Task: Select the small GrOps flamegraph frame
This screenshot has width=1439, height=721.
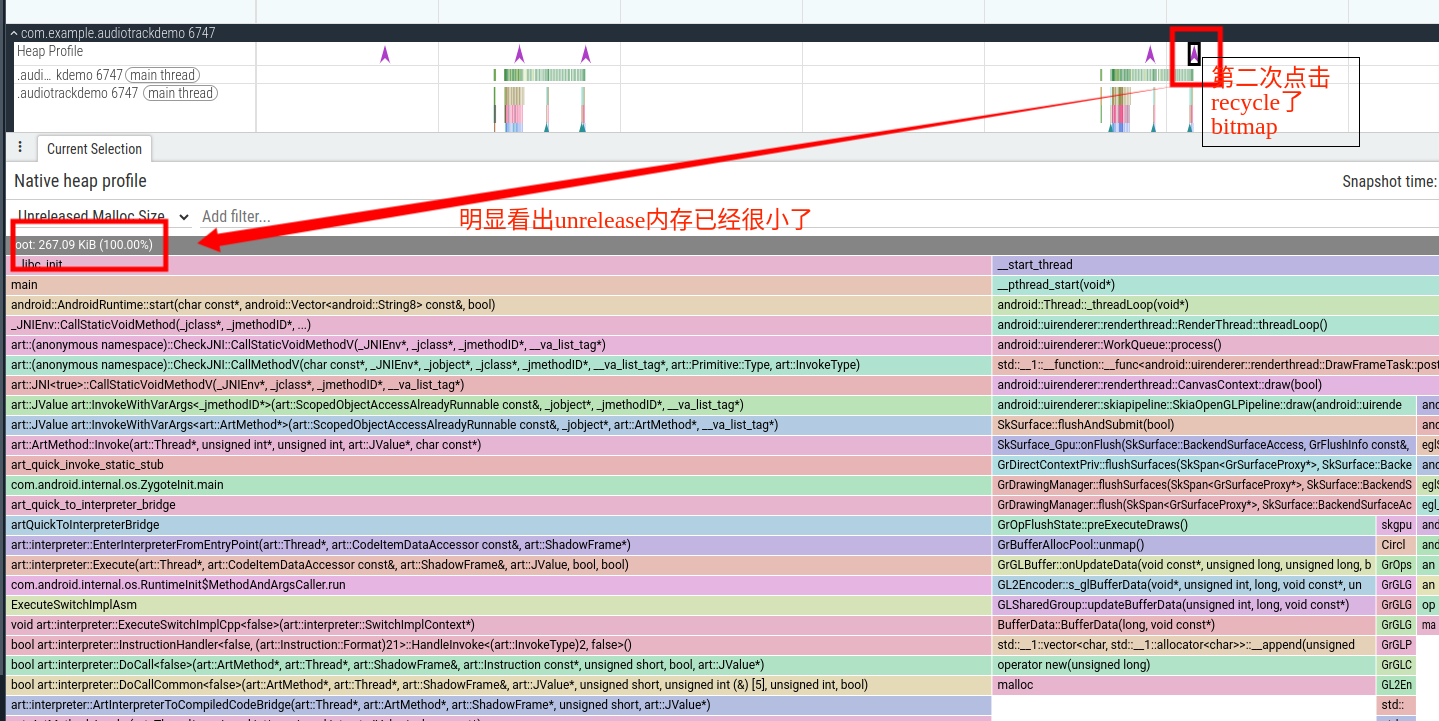Action: point(1397,565)
